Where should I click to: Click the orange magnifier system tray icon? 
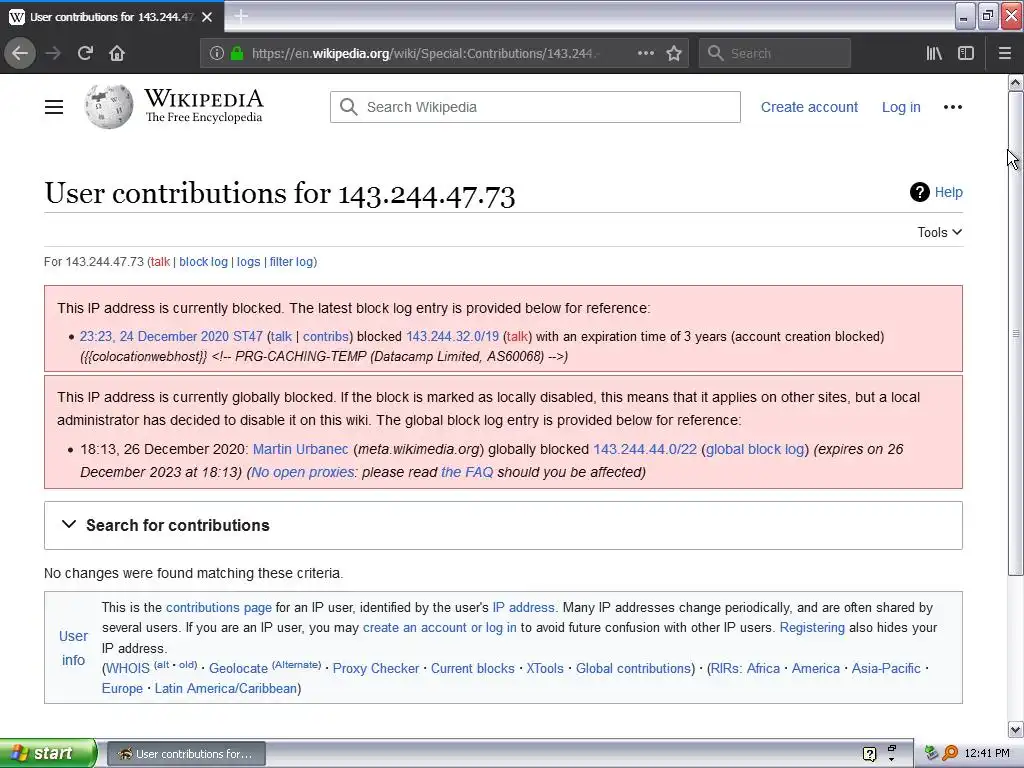pyautogui.click(x=950, y=753)
